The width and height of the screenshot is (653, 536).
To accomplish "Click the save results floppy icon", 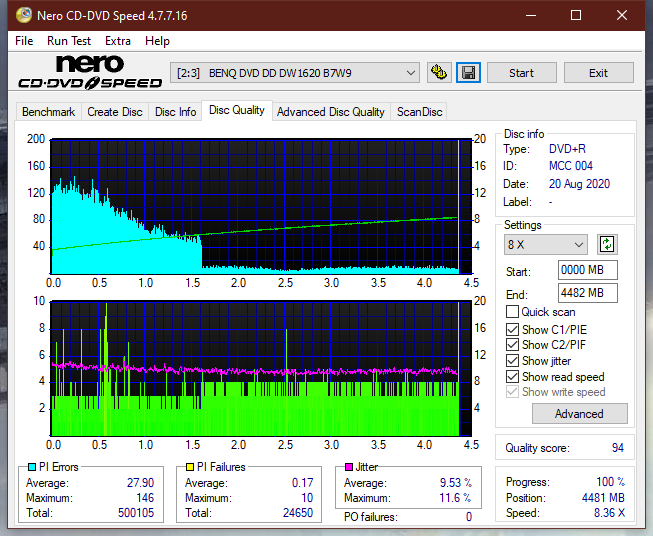I will point(468,73).
